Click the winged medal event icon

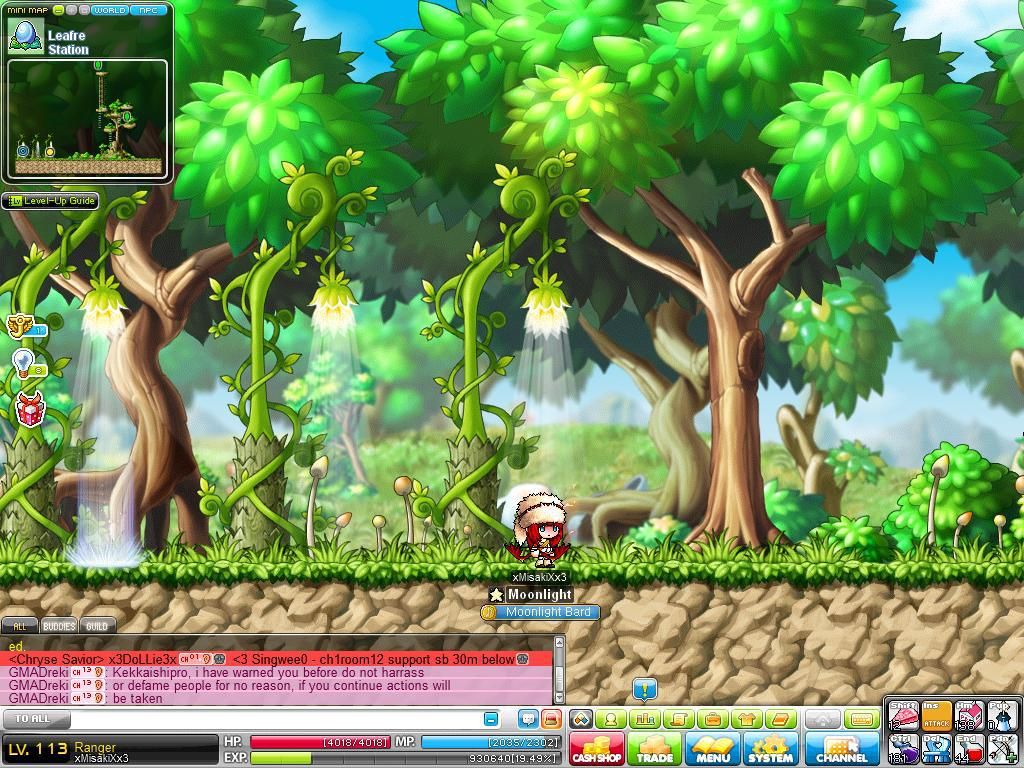click(x=21, y=326)
